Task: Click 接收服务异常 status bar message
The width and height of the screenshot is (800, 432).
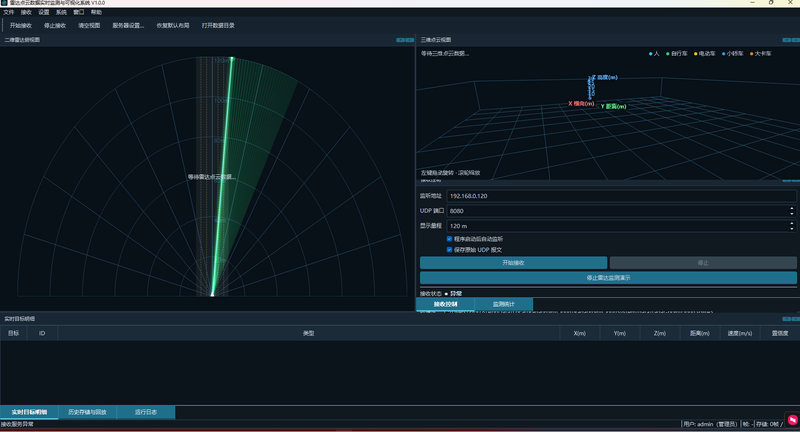Action: (x=17, y=424)
